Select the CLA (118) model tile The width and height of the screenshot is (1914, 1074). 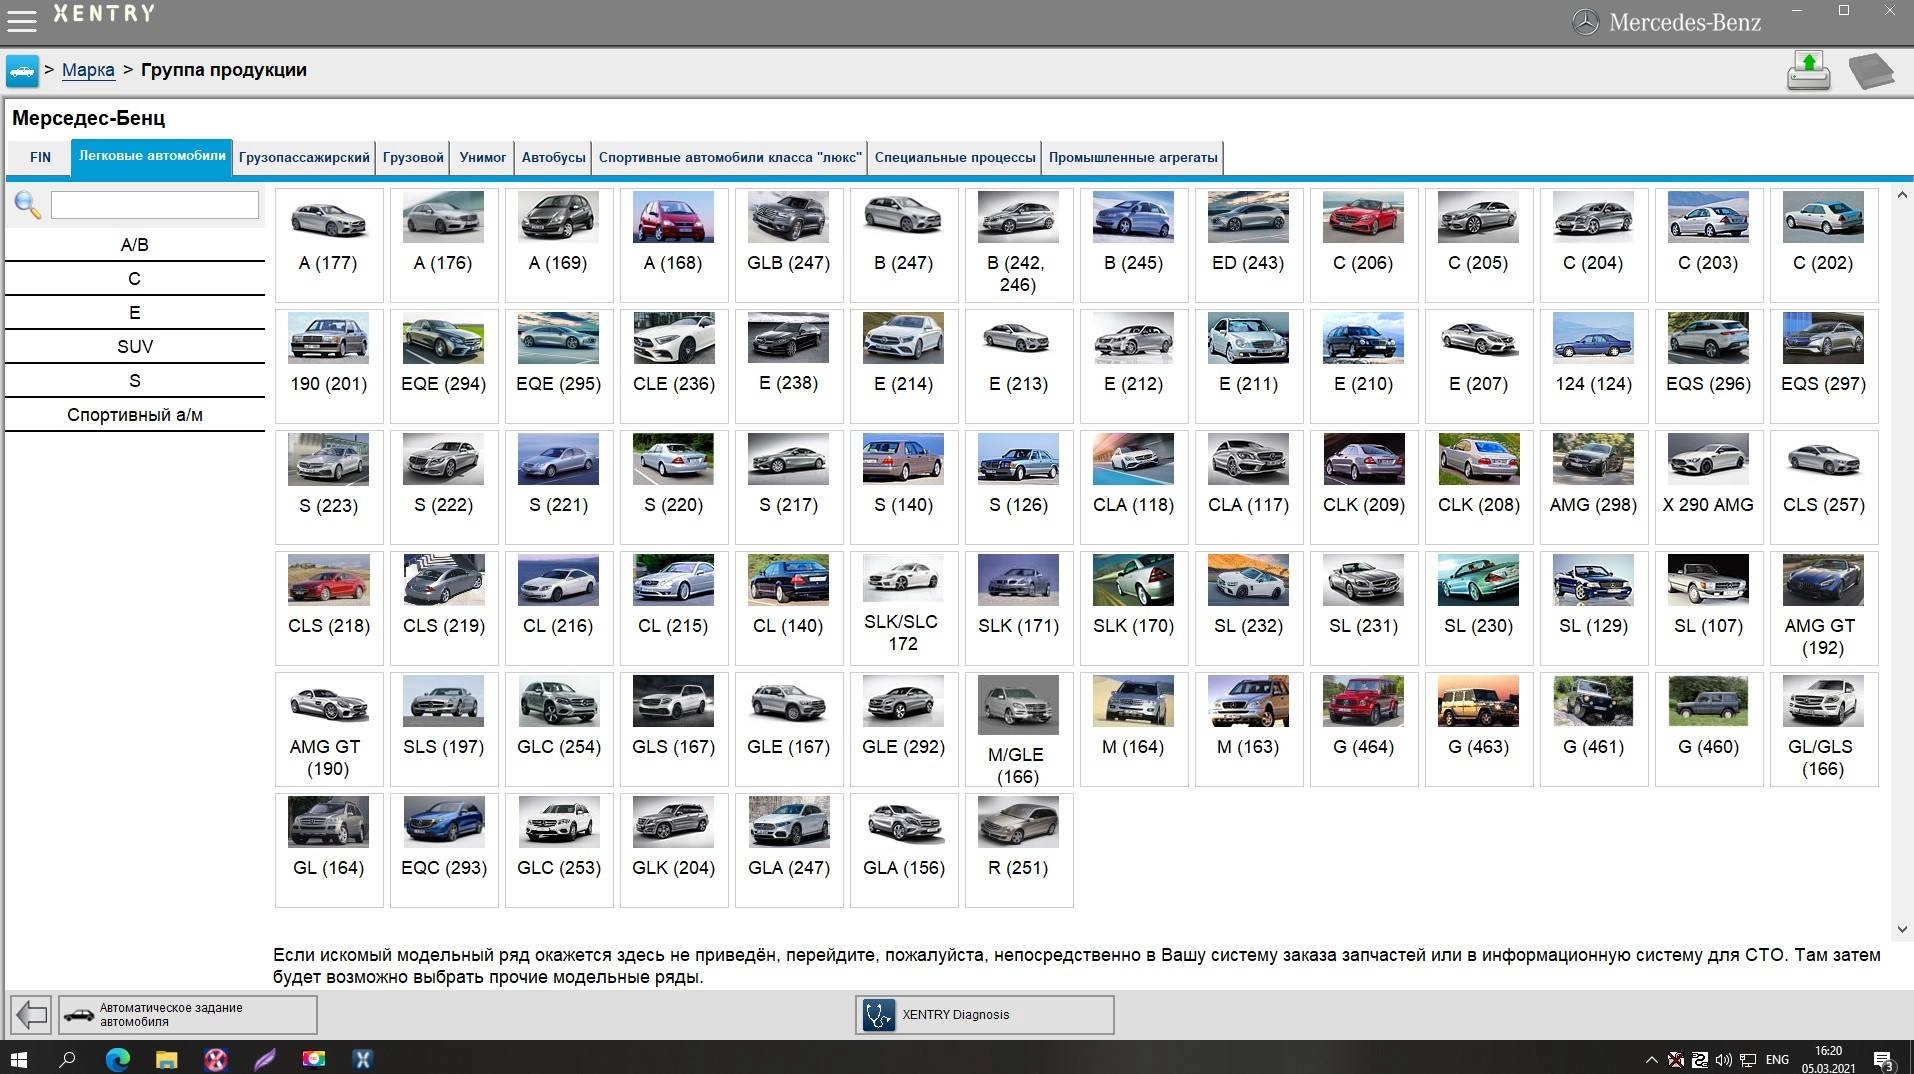point(1133,487)
